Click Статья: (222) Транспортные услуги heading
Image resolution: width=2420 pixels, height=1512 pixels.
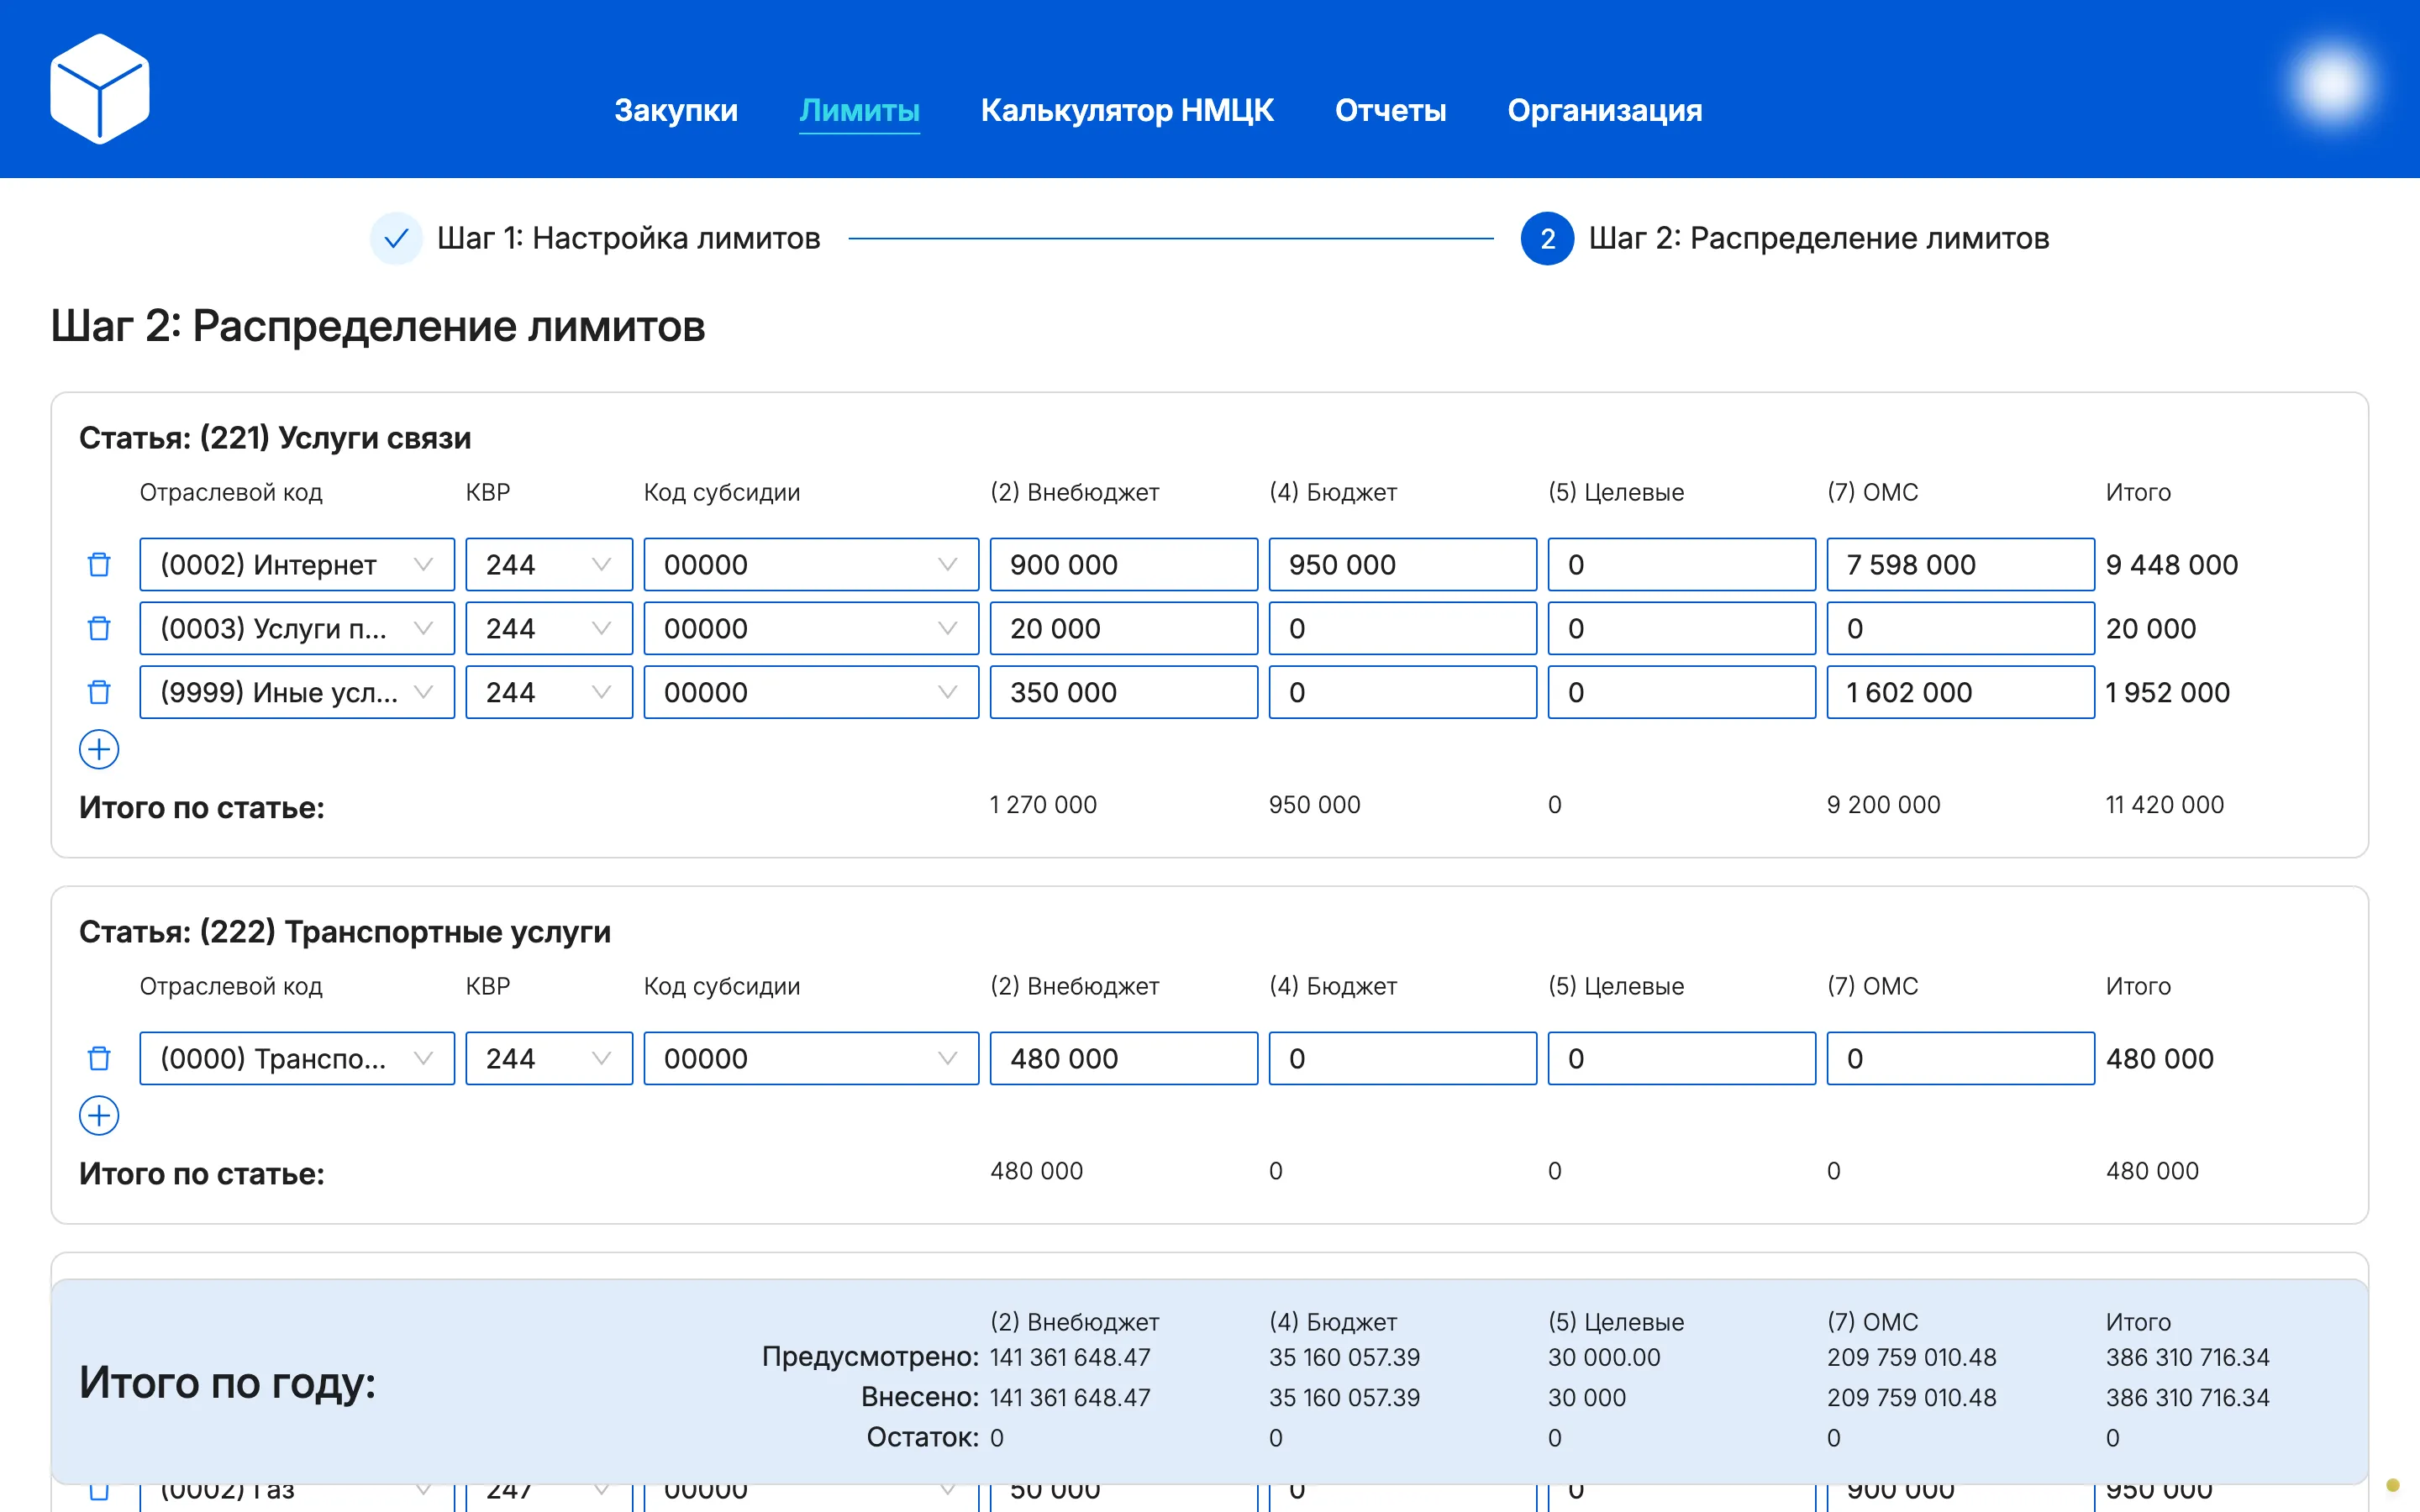(345, 932)
